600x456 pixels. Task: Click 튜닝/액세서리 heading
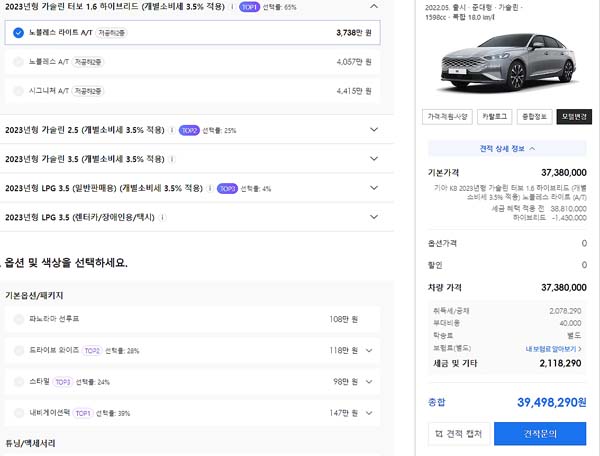[x=30, y=443]
